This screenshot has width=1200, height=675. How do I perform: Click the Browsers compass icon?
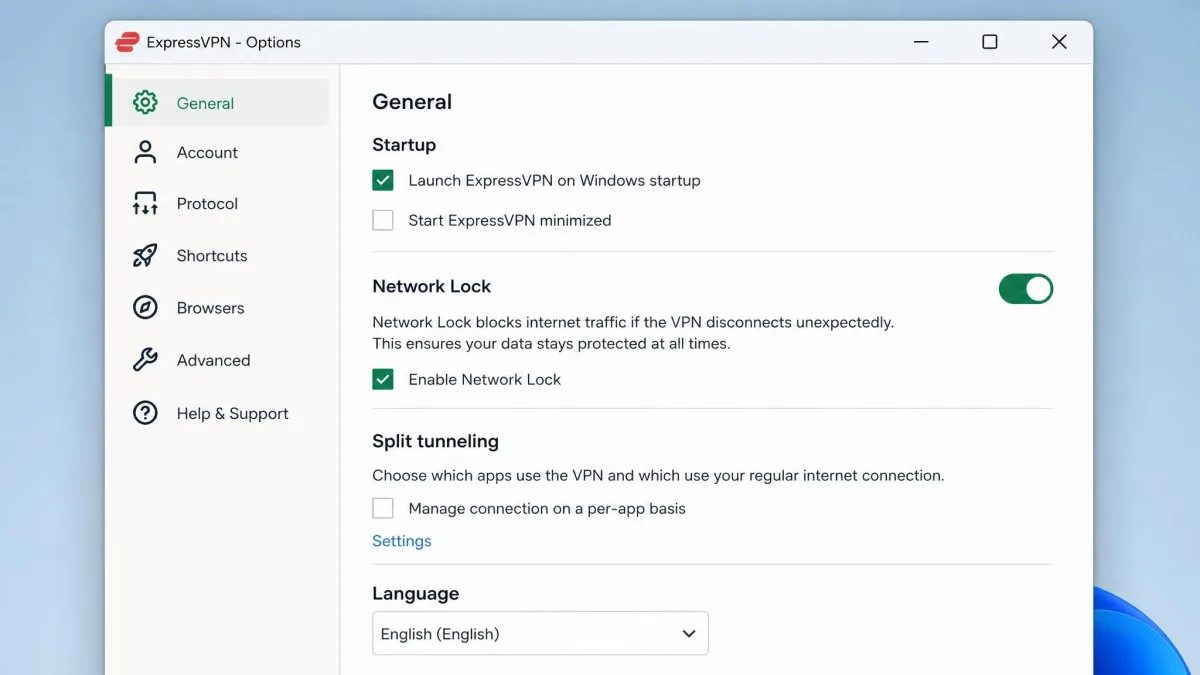click(x=145, y=308)
